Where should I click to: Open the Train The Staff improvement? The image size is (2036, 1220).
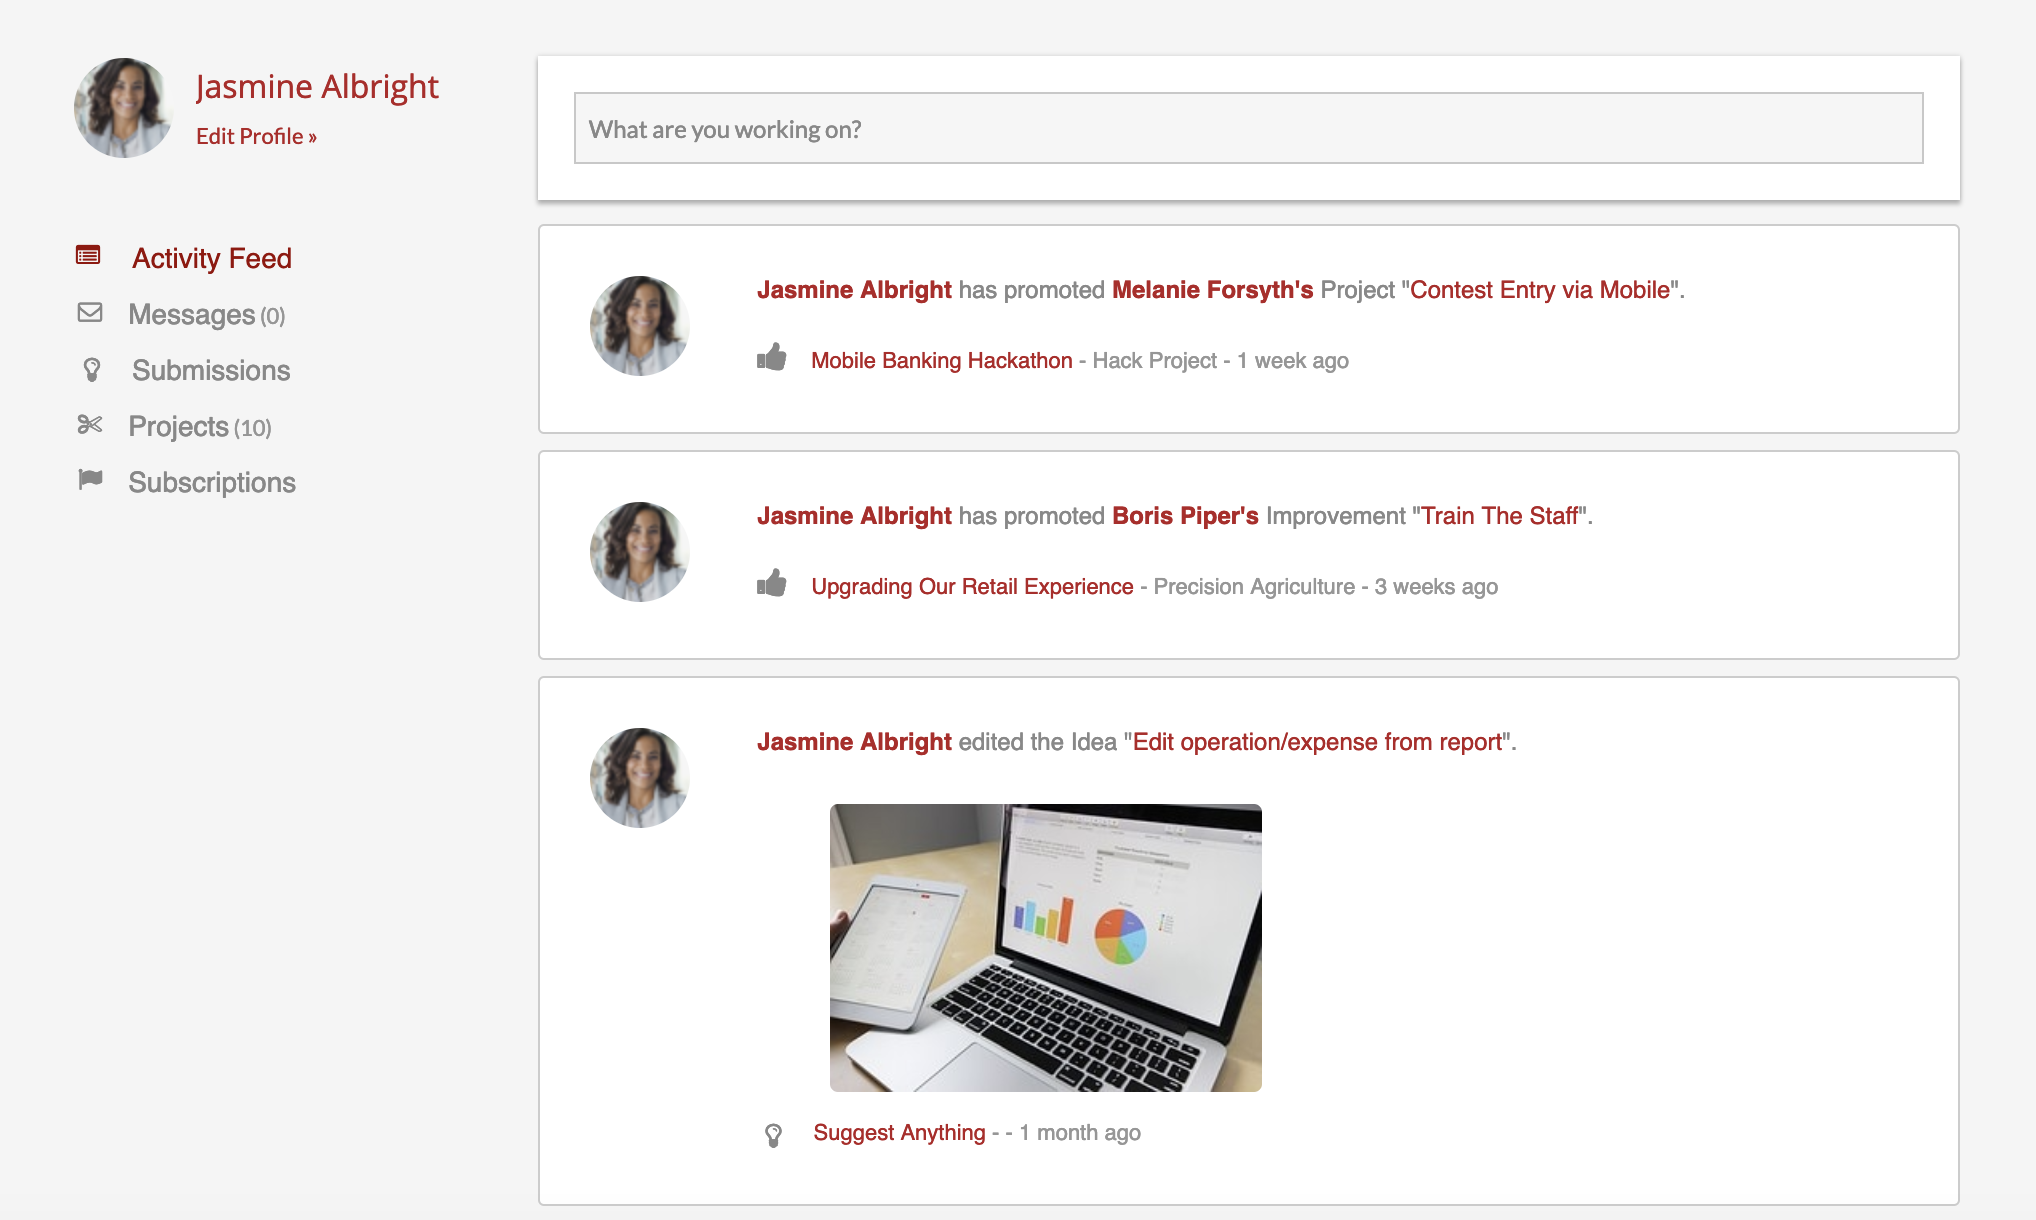tap(1500, 516)
